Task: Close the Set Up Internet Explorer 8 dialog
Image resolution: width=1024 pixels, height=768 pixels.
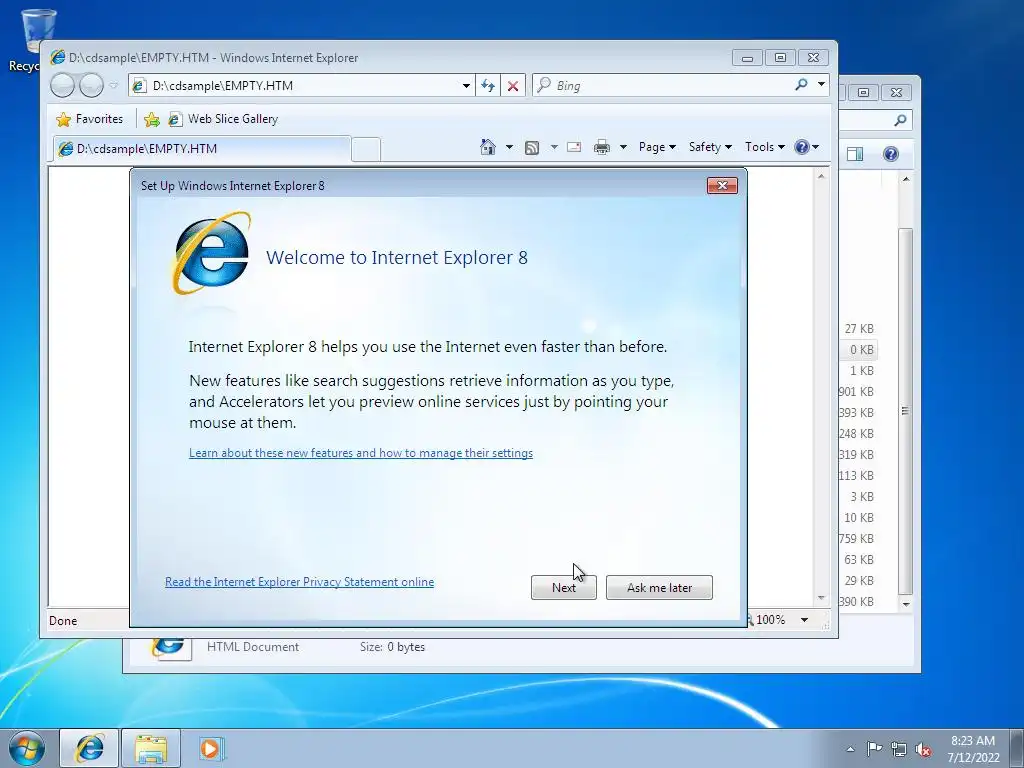Action: (722, 185)
